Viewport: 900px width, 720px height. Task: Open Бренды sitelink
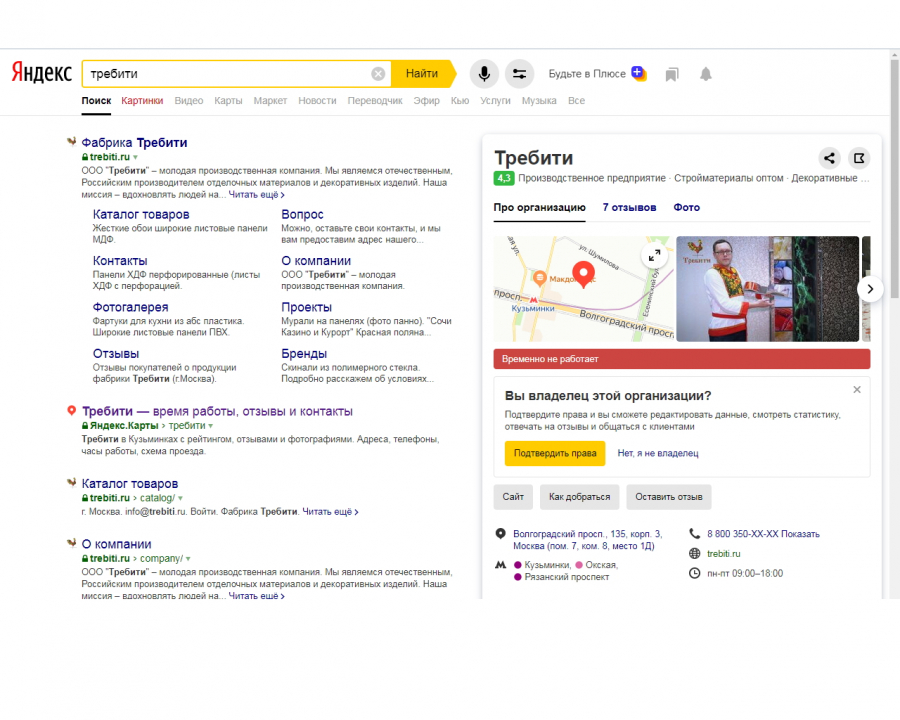tap(304, 354)
